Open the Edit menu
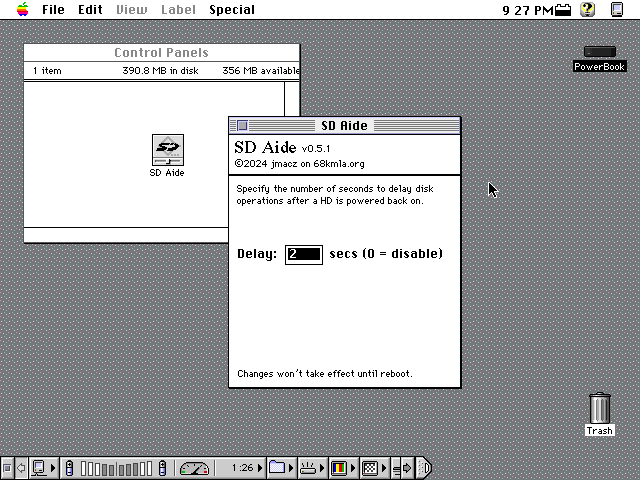The height and width of the screenshot is (480, 640). click(90, 9)
